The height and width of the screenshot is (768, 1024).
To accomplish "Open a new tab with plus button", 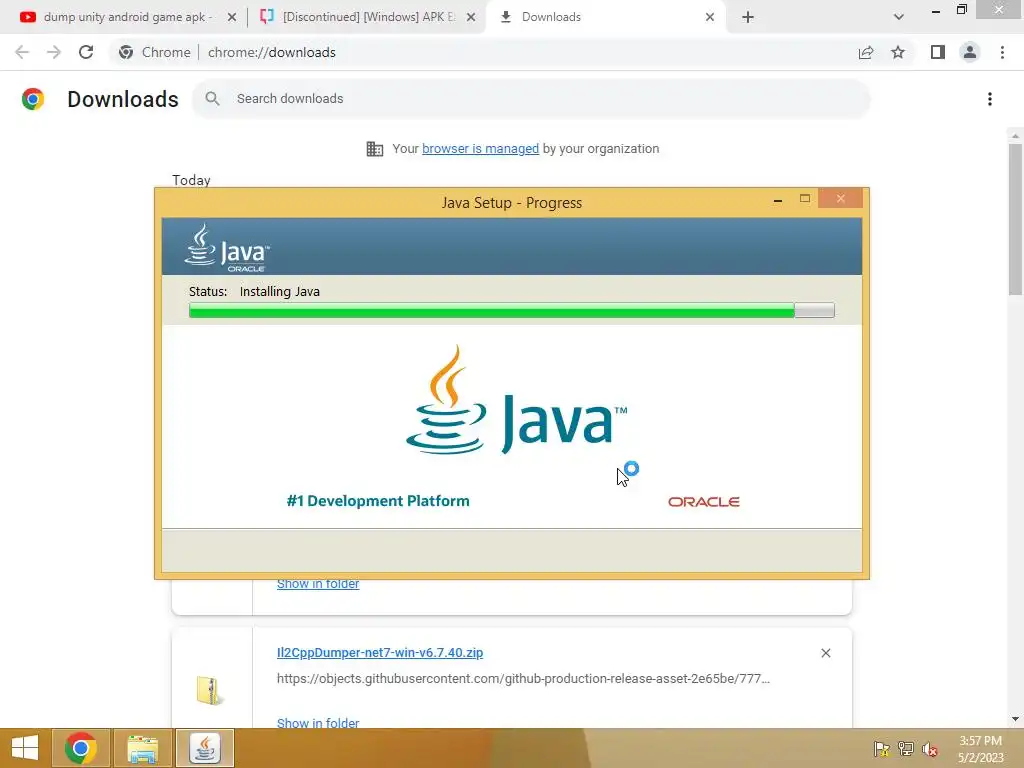I will click(748, 18).
